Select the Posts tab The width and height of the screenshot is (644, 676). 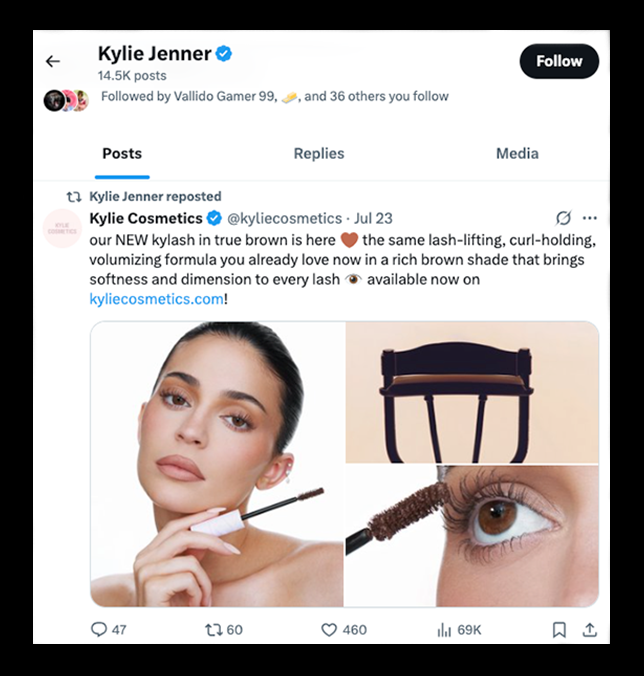tap(122, 153)
